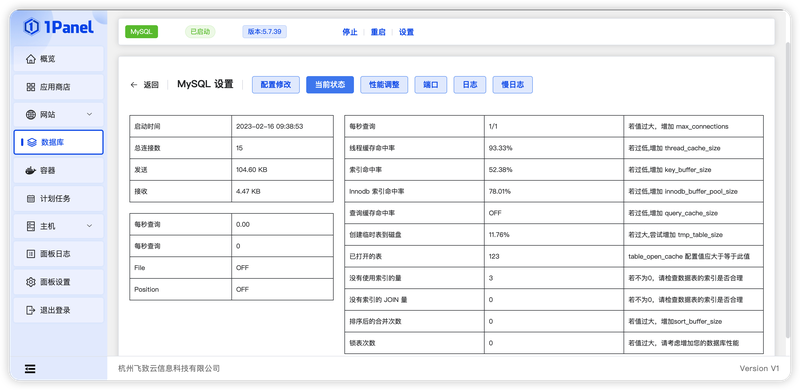Click the 104.60 KB sent value
The height and width of the screenshot is (390, 800).
[x=252, y=169]
